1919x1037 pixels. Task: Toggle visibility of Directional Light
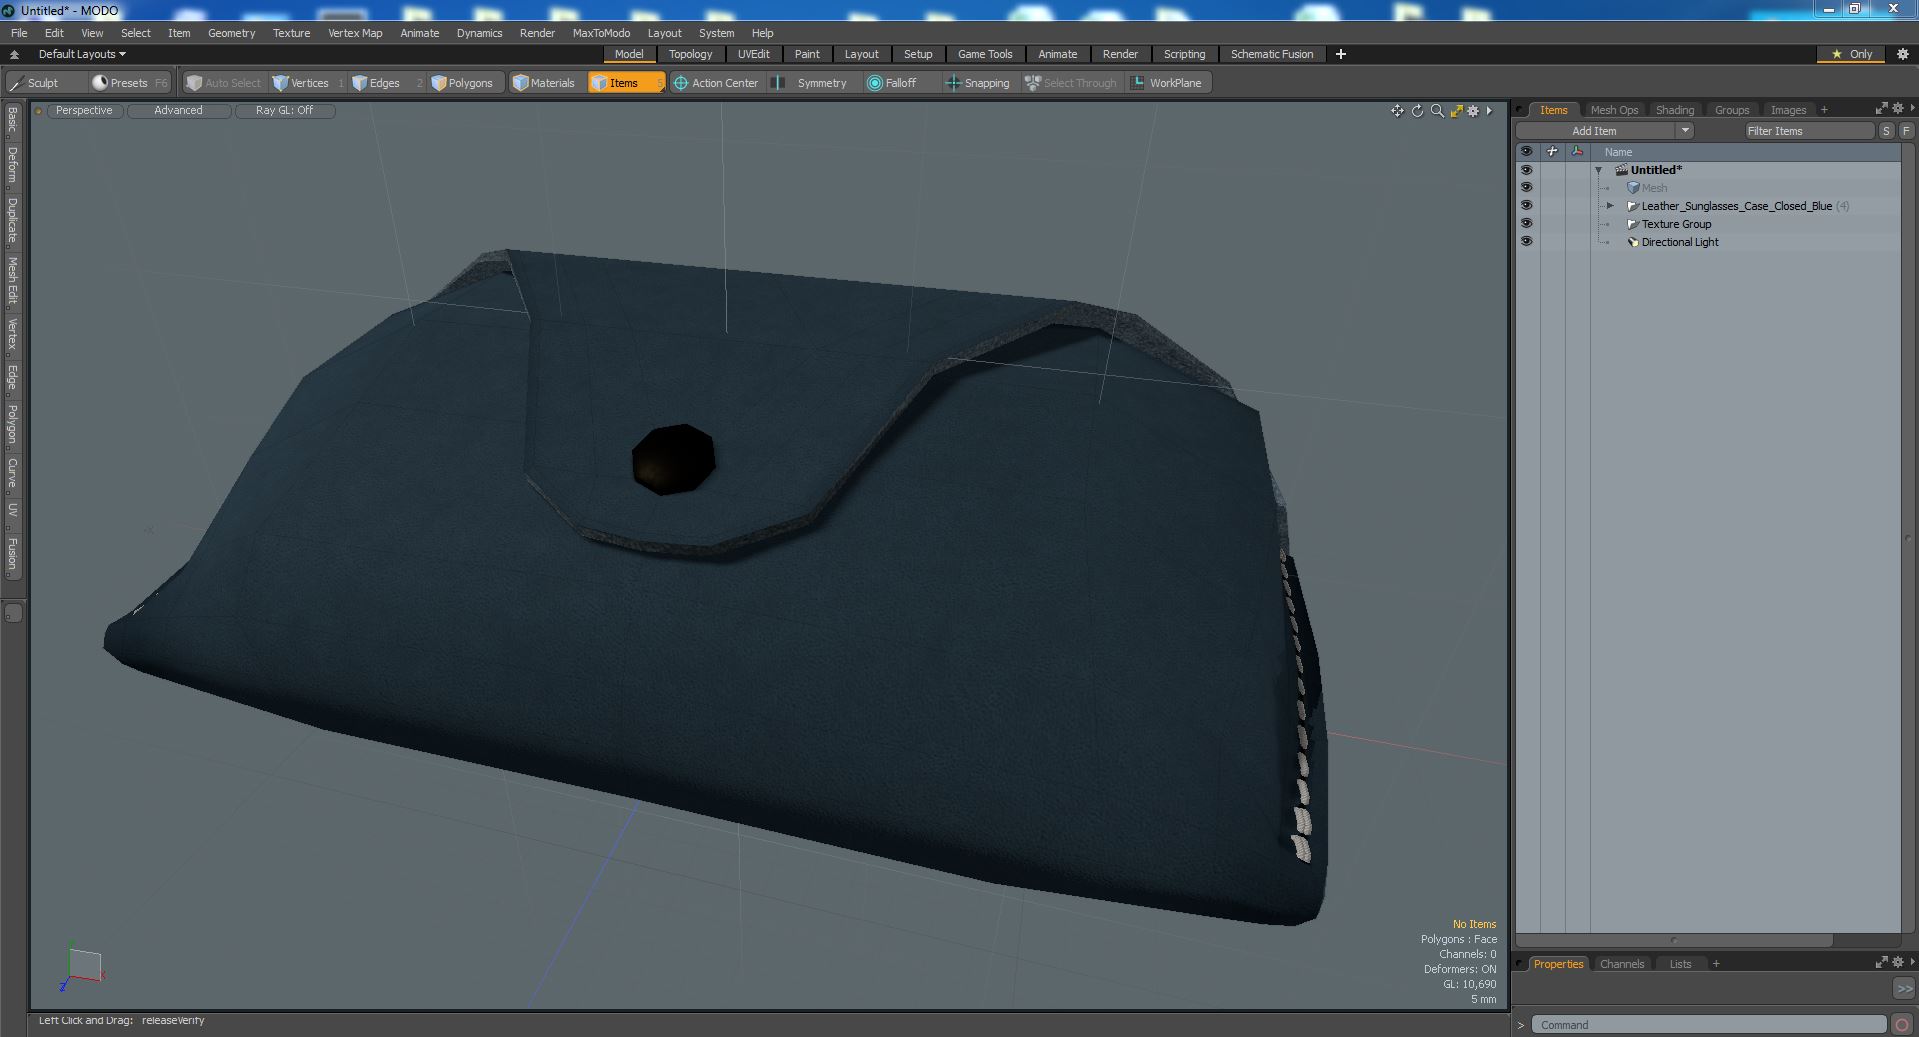[1526, 242]
